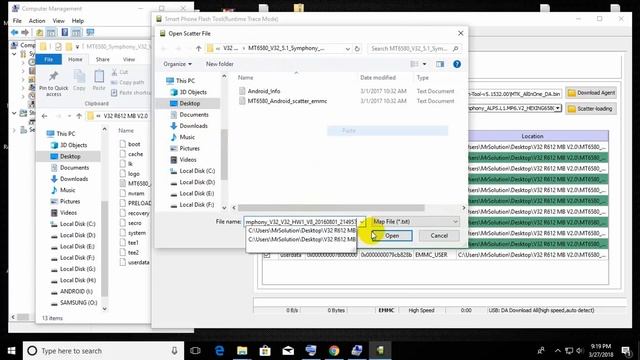This screenshot has height=360, width=640.
Task: Switch to Share tab in File Explorer
Action: pos(102,60)
